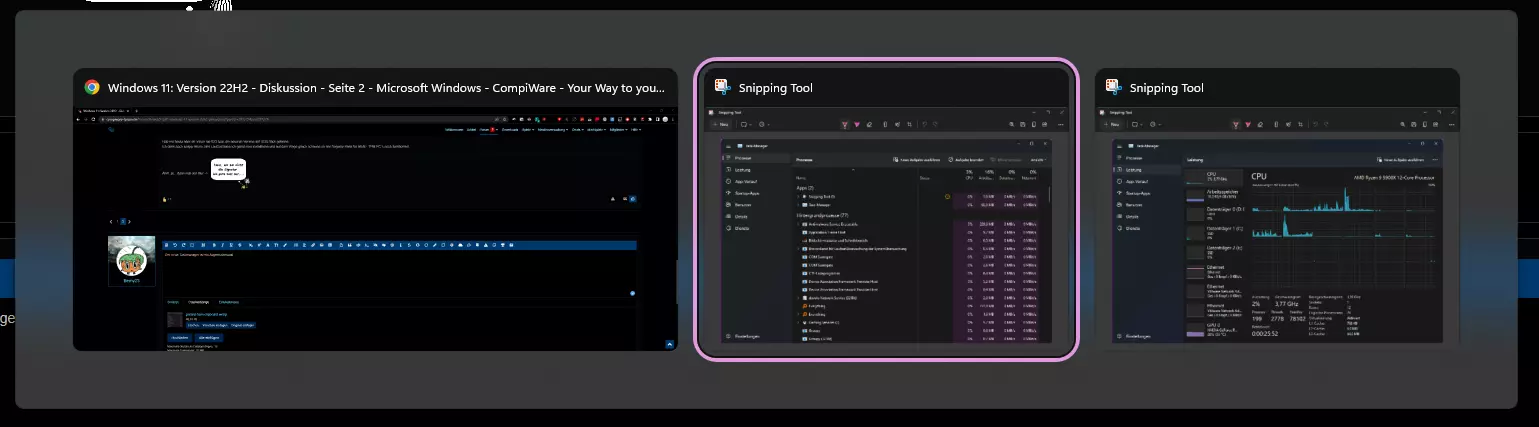Click the Snipping Tool icon of the highlighted window

click(723, 87)
